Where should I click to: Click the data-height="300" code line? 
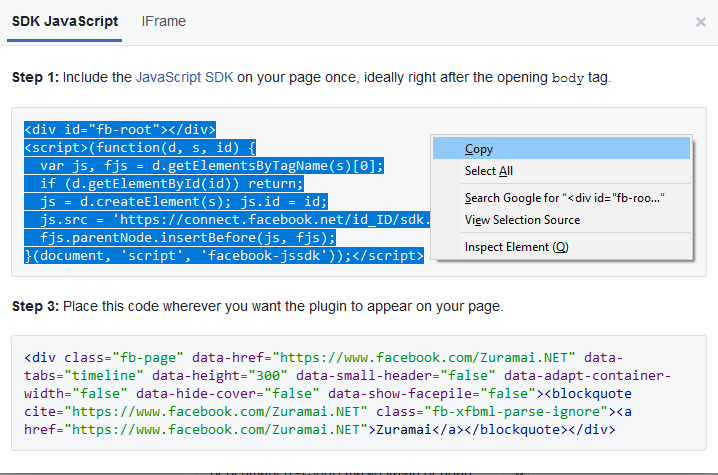tap(347, 376)
